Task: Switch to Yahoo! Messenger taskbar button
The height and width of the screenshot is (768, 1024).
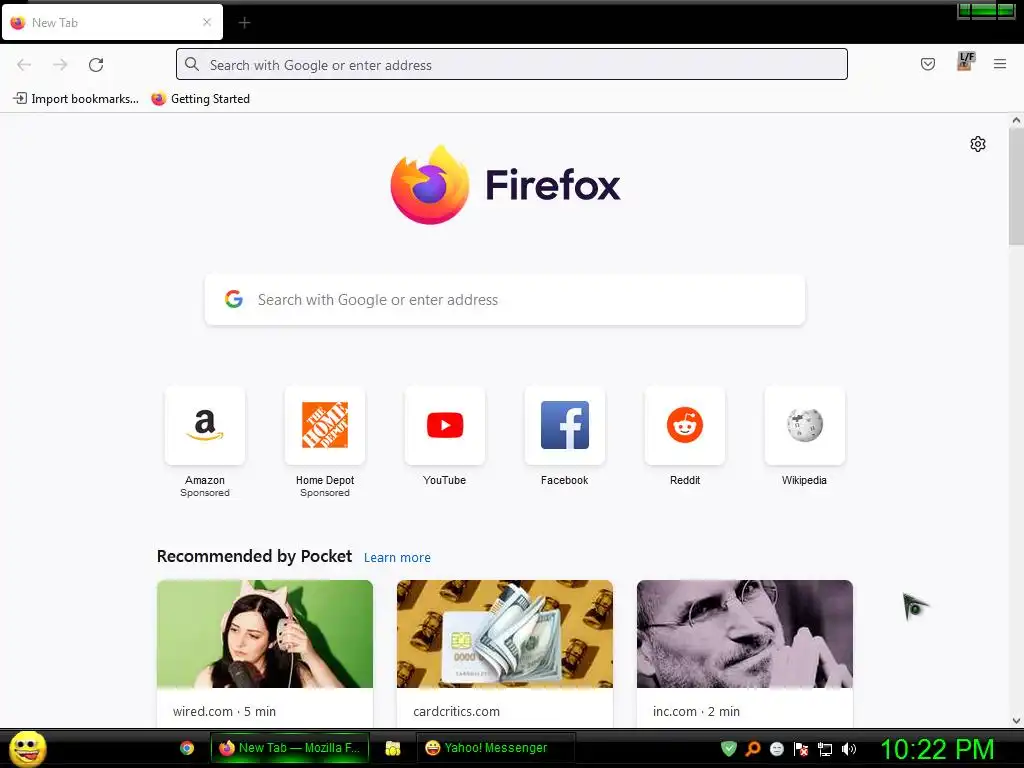Action: [496, 748]
